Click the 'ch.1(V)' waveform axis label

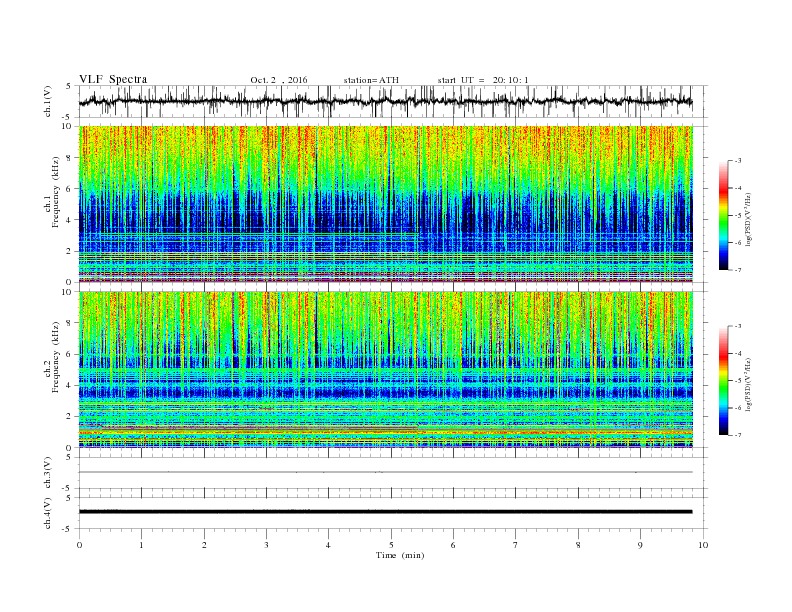tap(48, 101)
